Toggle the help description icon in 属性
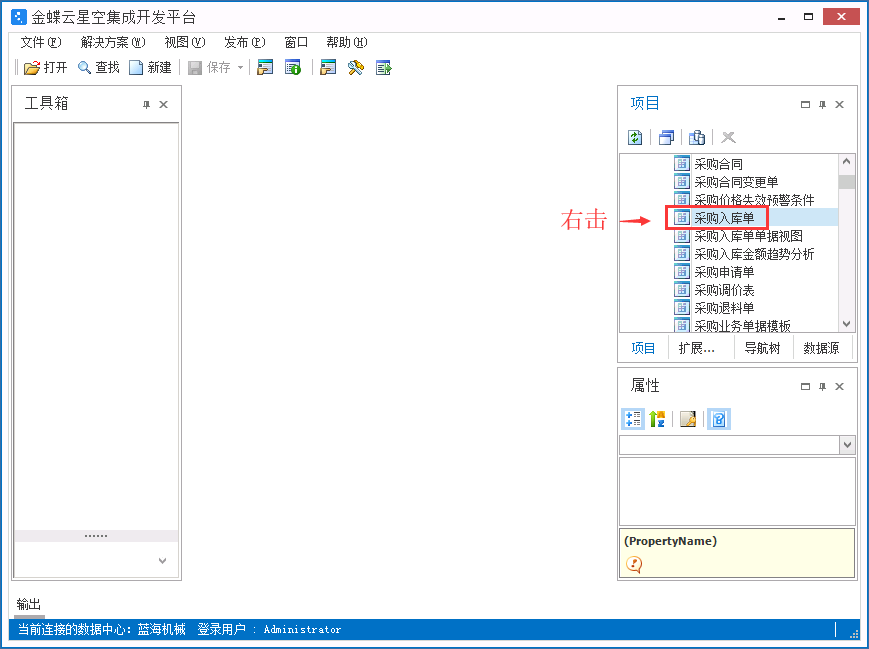The width and height of the screenshot is (869, 649). coord(719,419)
